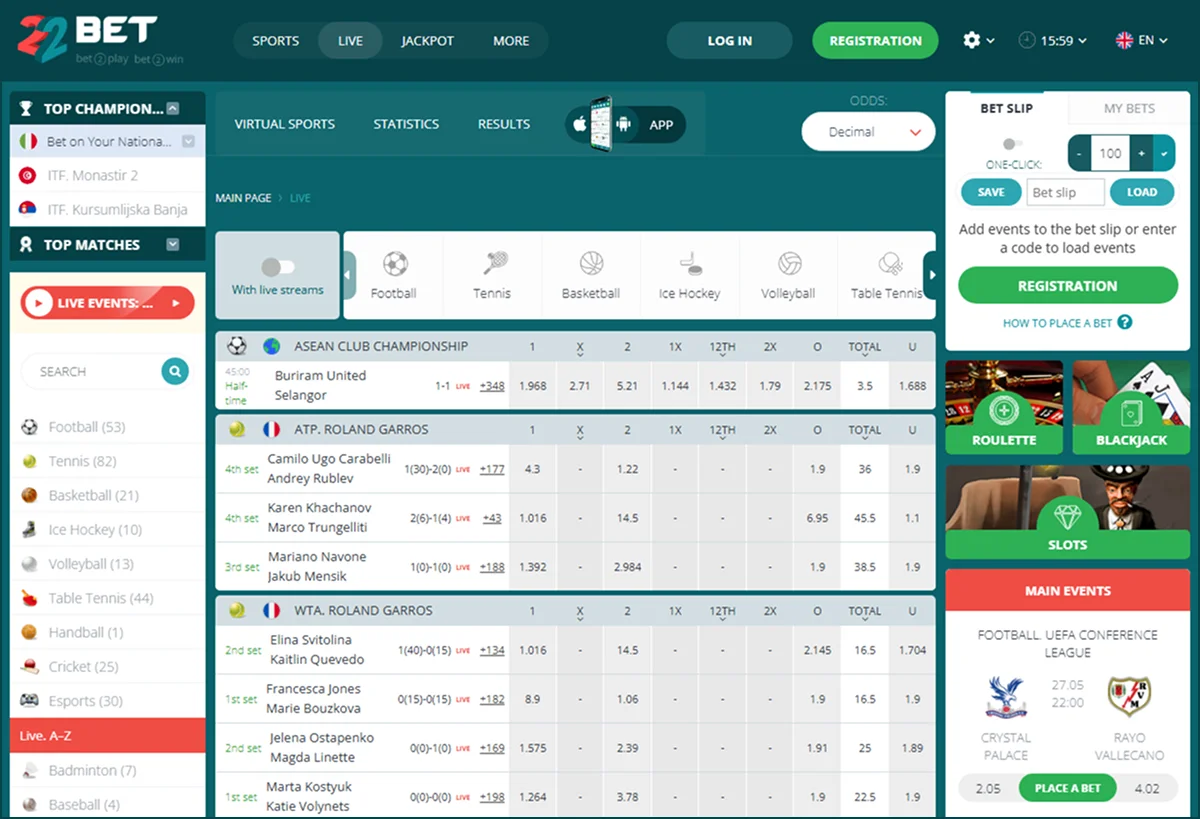Switch to the BET SLIP tab
This screenshot has width=1200, height=819.
click(1007, 108)
